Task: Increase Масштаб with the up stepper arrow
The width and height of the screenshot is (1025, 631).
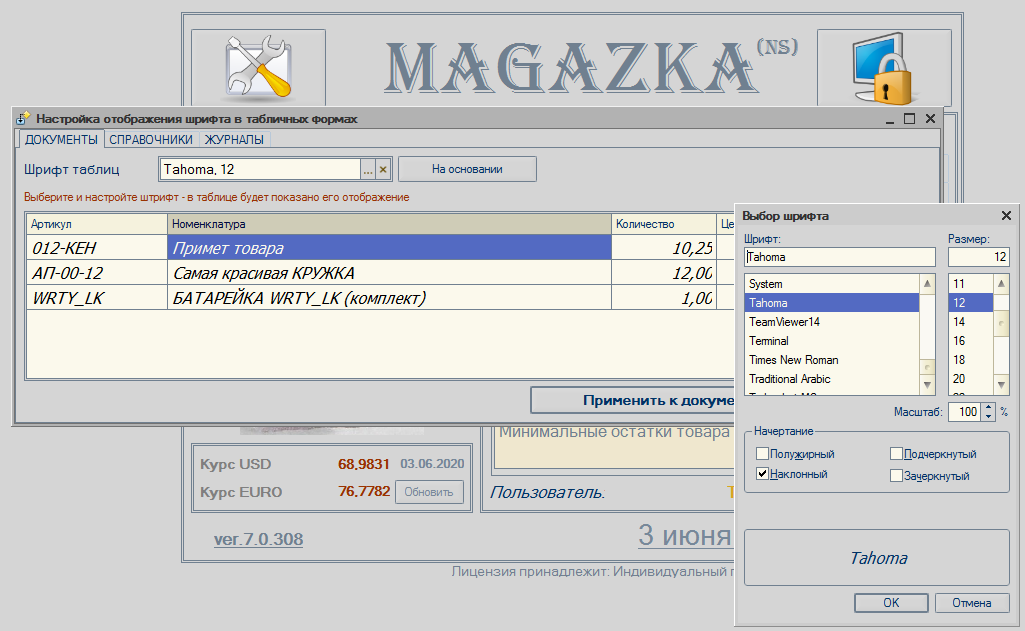Action: point(988,407)
